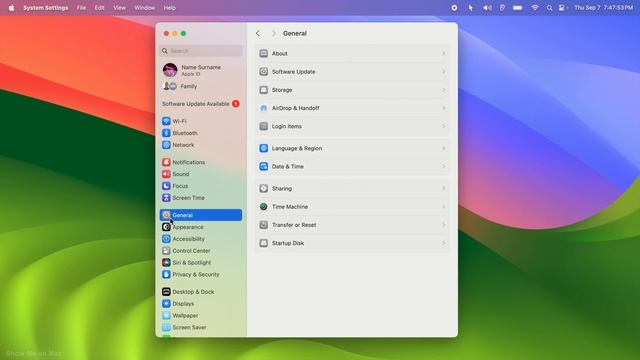Open the Window menu
The image size is (640, 360).
click(x=144, y=8)
